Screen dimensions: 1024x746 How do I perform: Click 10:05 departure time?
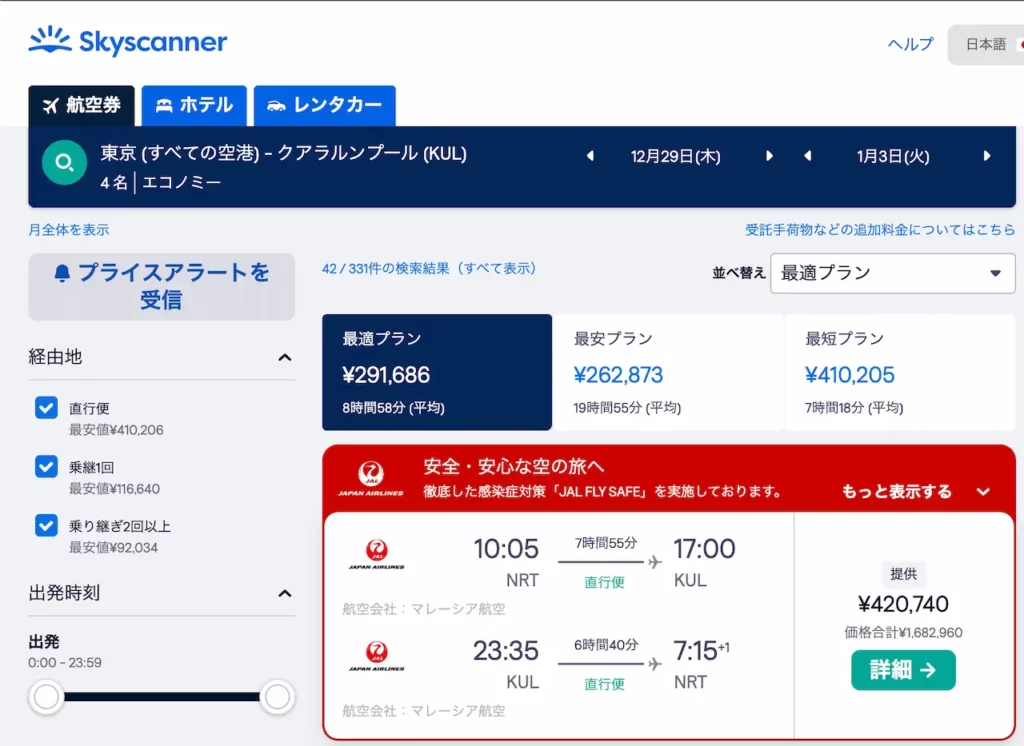pyautogui.click(x=506, y=549)
